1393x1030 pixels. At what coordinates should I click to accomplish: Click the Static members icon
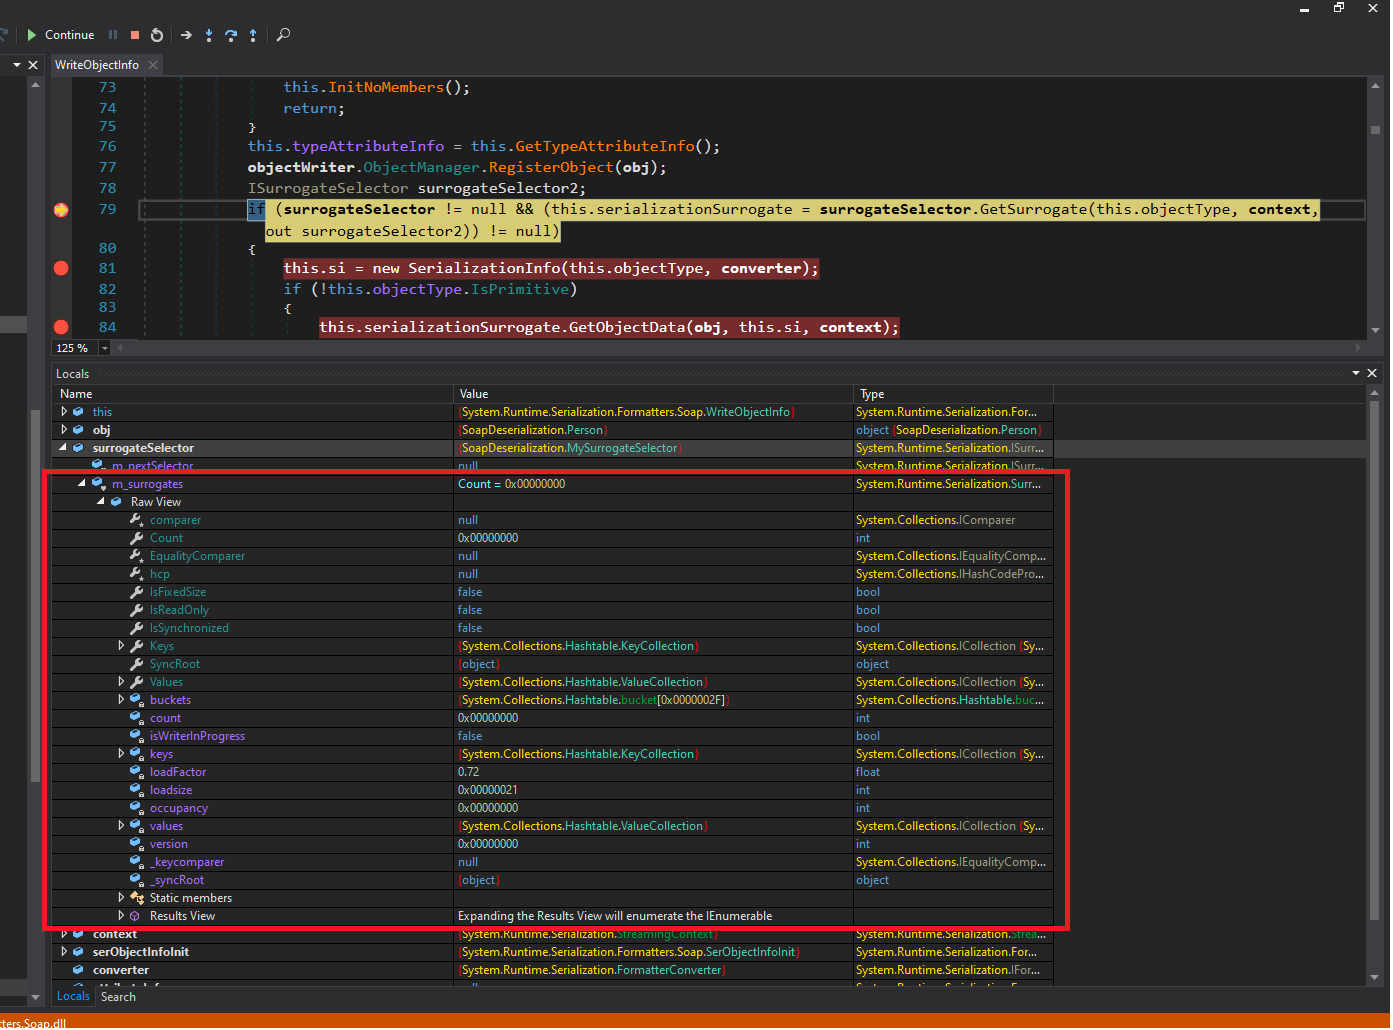tap(136, 898)
